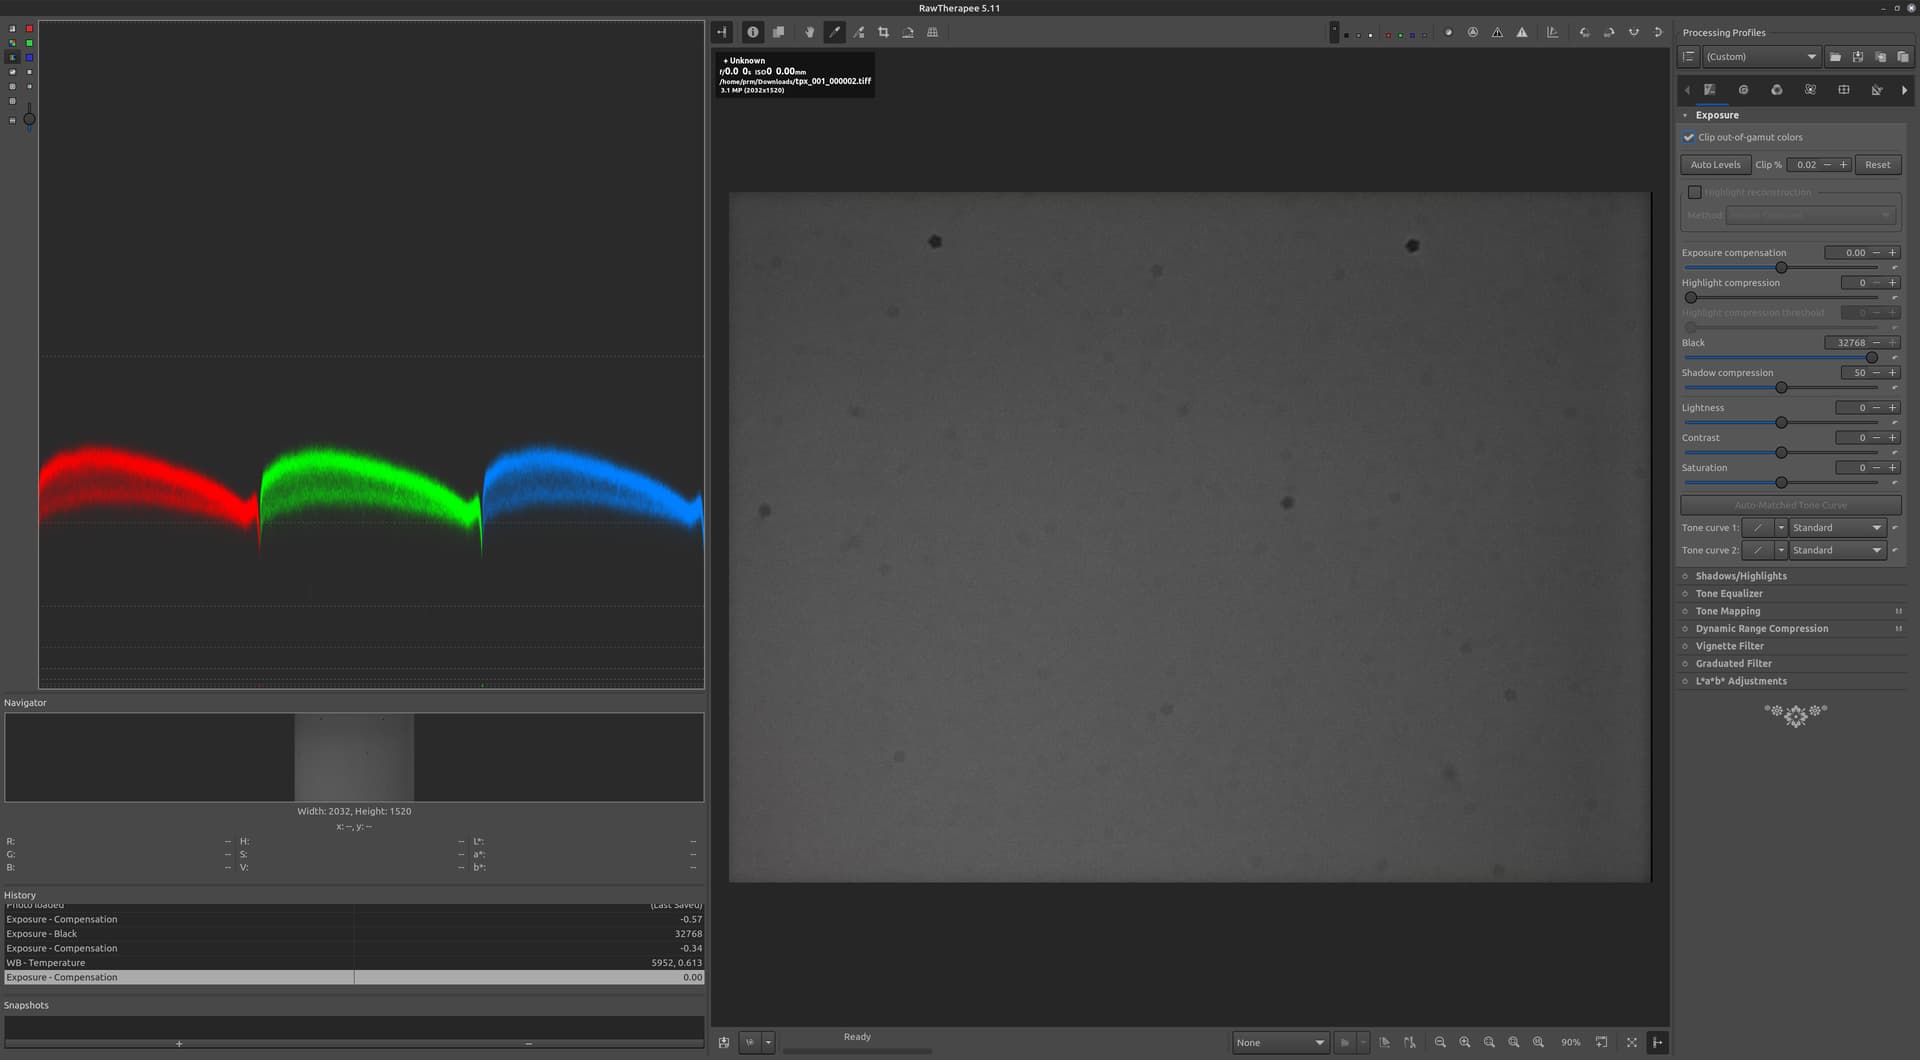Open the None soft-proofing dropdown in the bottom bar
The image size is (1920, 1060).
pos(1280,1042)
